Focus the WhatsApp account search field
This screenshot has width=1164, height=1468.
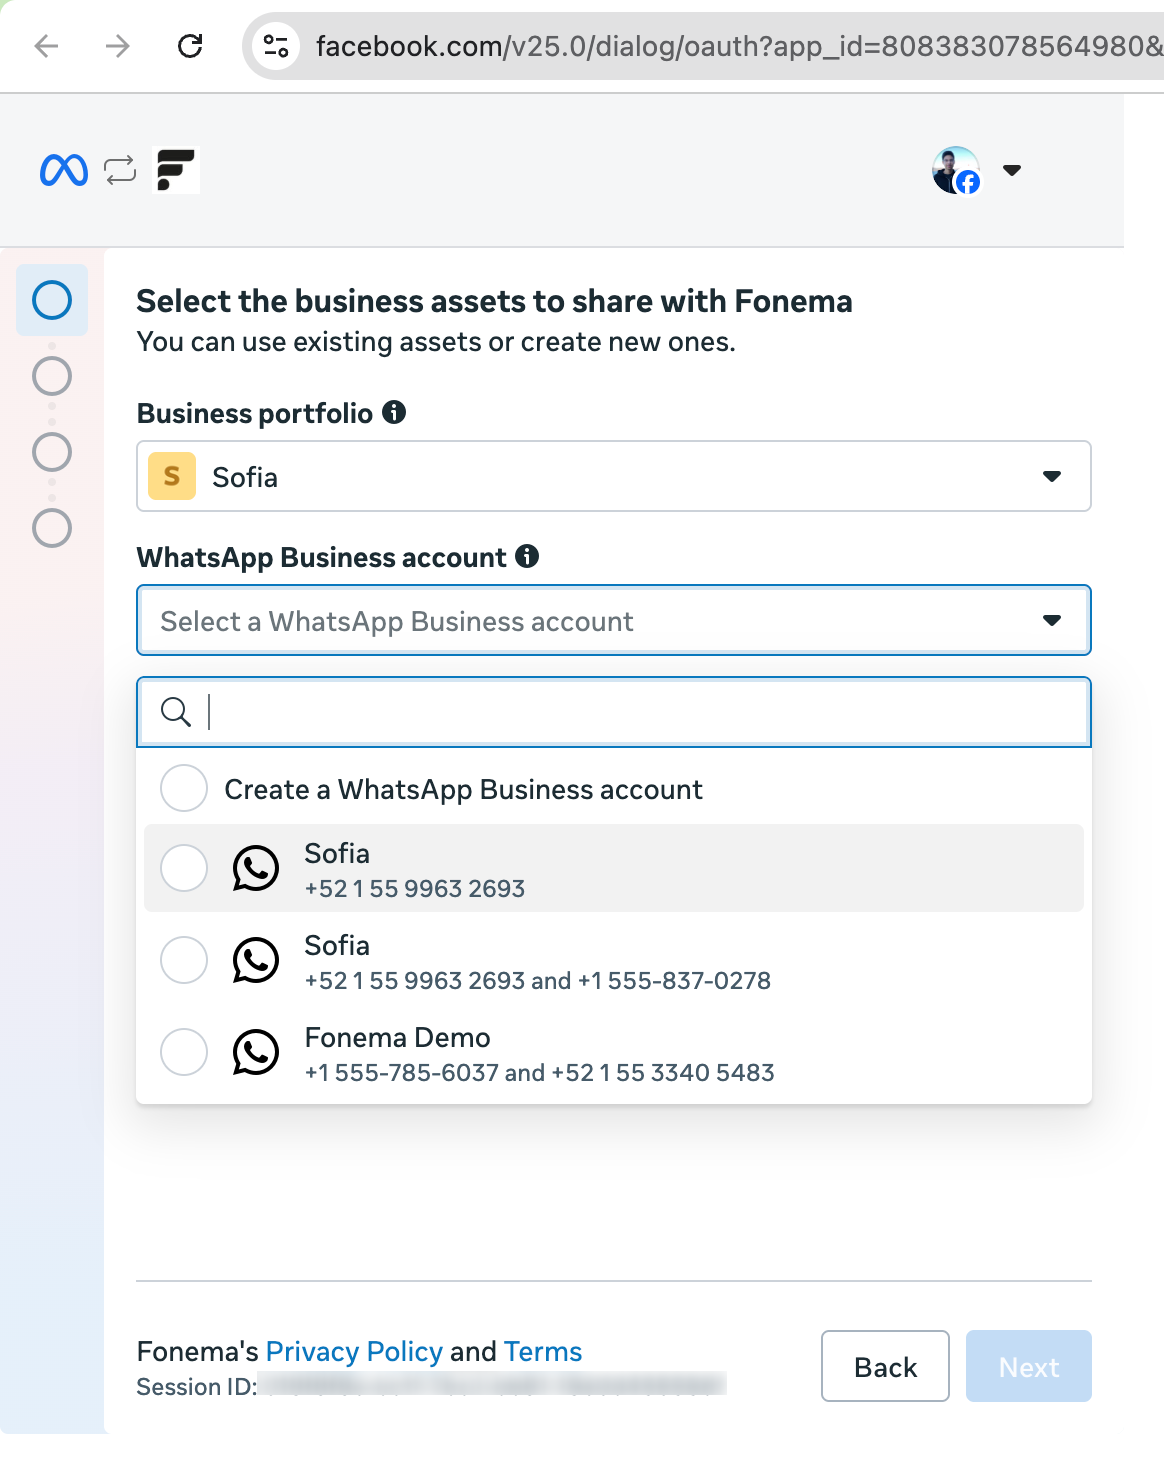(614, 712)
